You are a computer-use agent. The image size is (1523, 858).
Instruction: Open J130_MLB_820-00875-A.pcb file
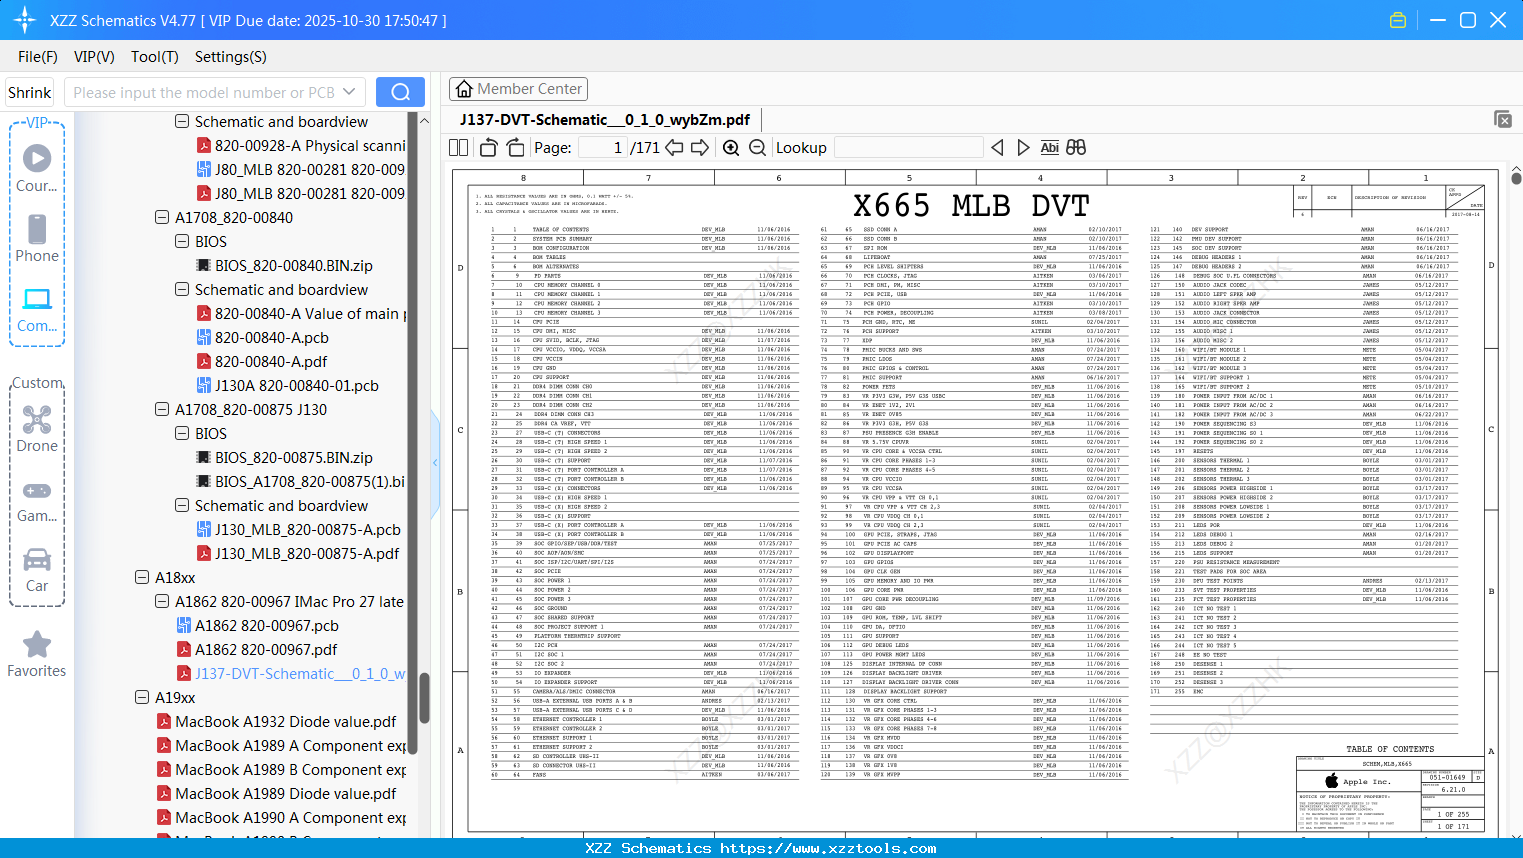(298, 530)
